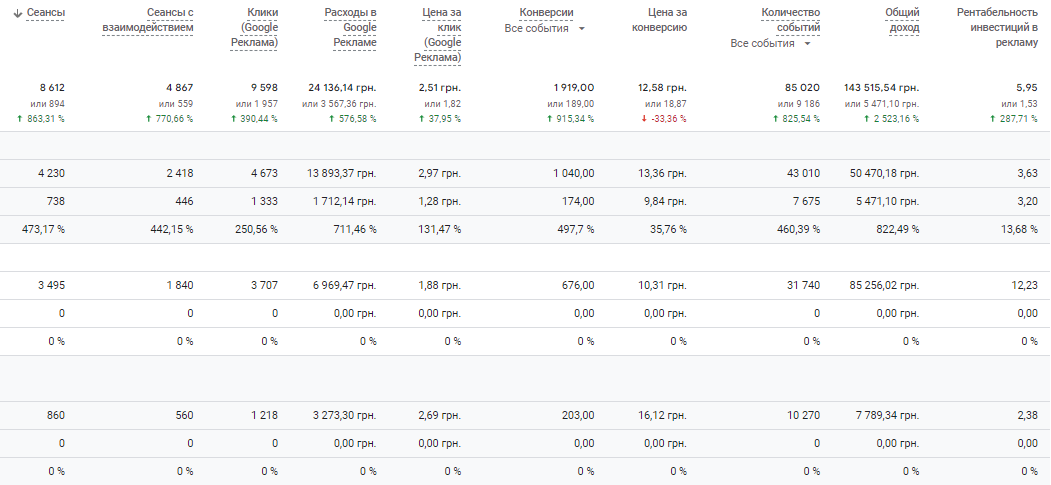Select cell 3 273,30 грн.
1051x485 pixels.
point(345,415)
